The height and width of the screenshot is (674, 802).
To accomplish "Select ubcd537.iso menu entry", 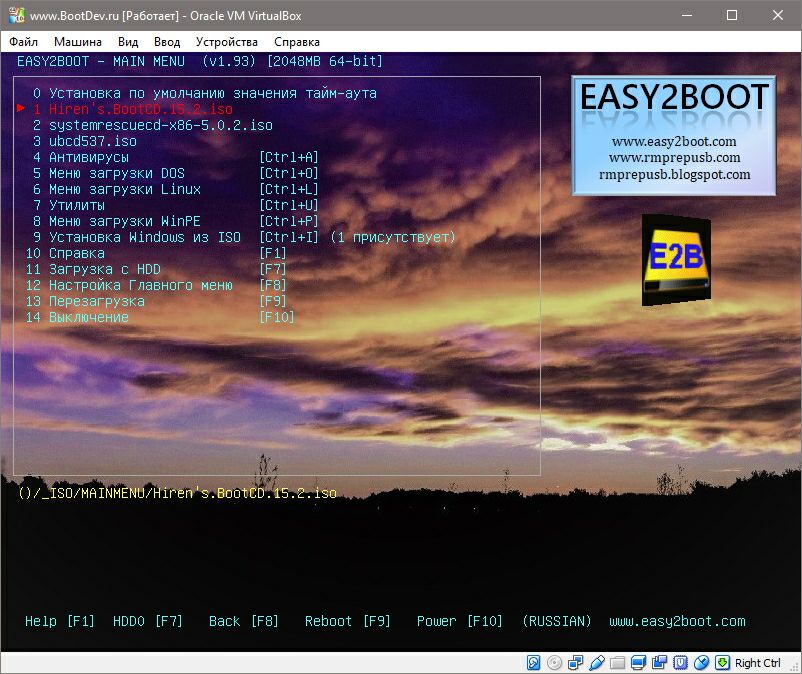I will click(84, 141).
